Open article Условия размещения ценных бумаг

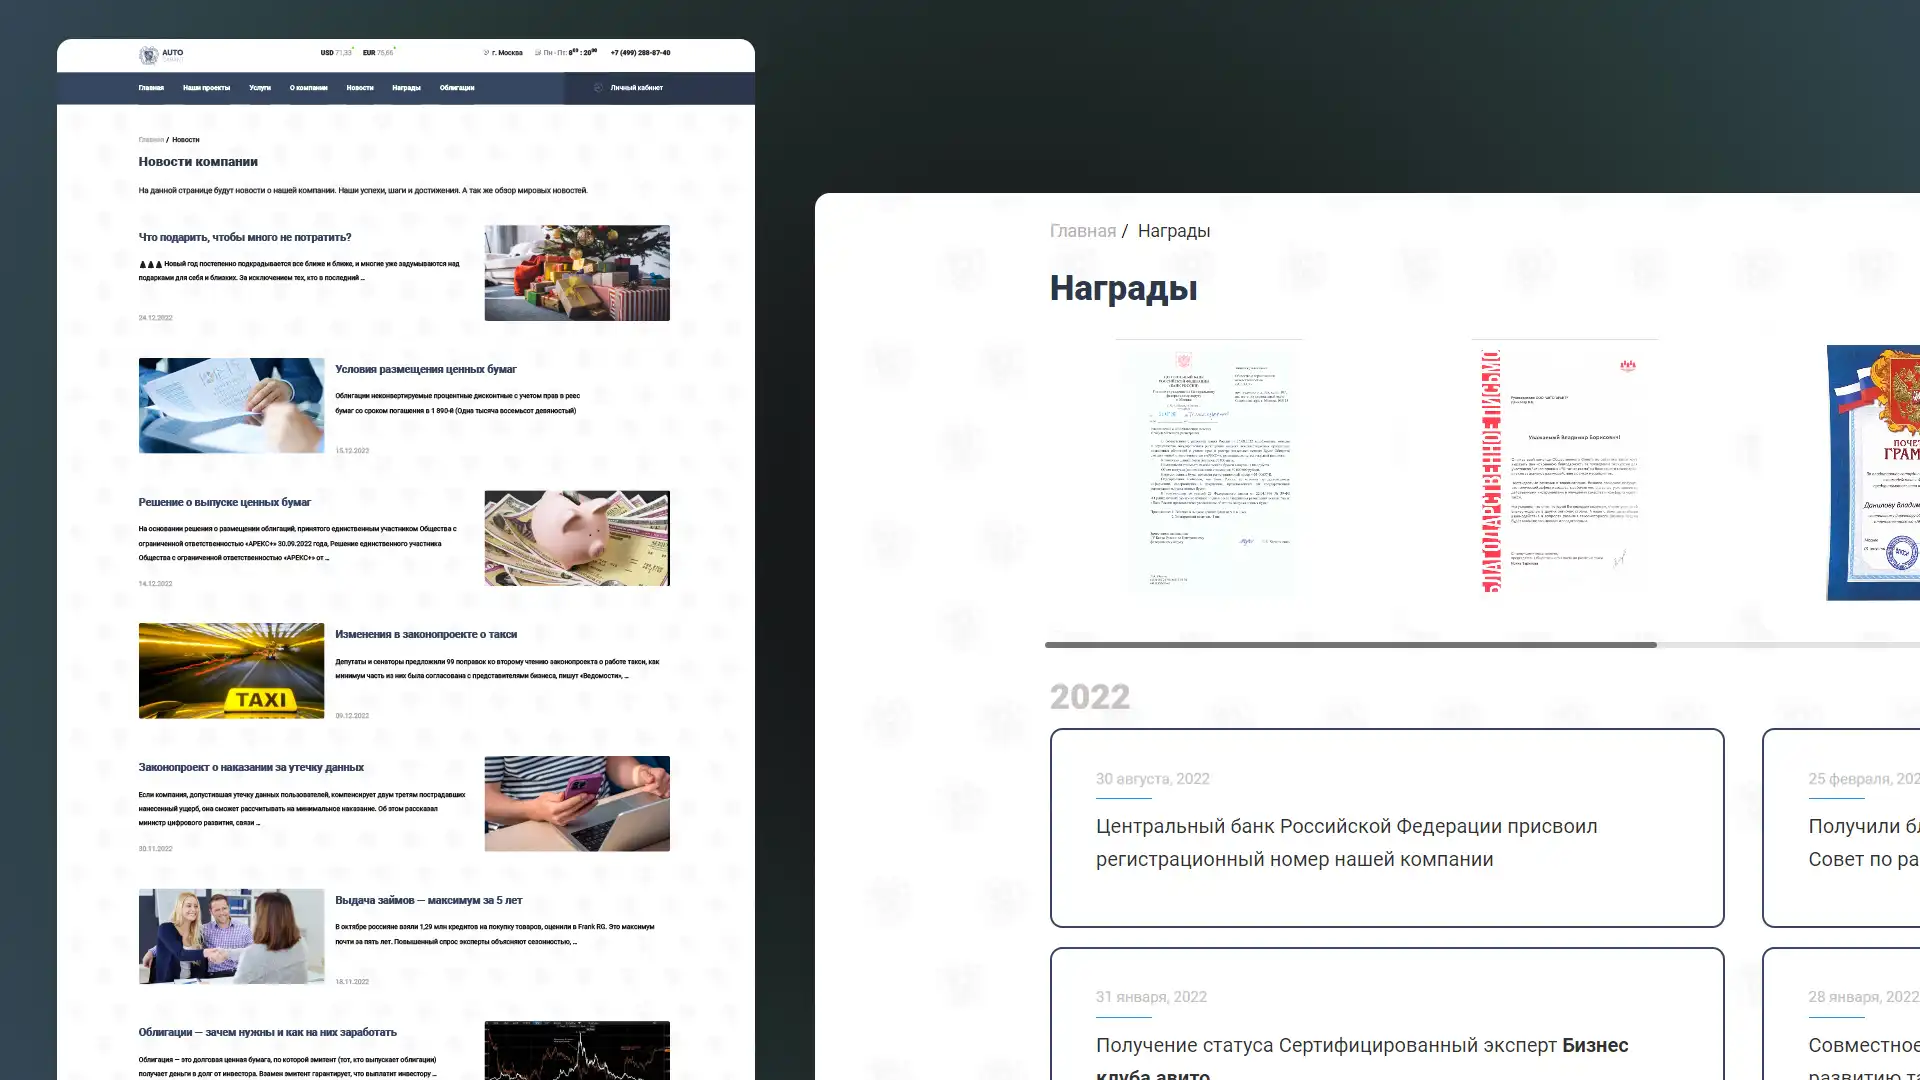coord(426,369)
